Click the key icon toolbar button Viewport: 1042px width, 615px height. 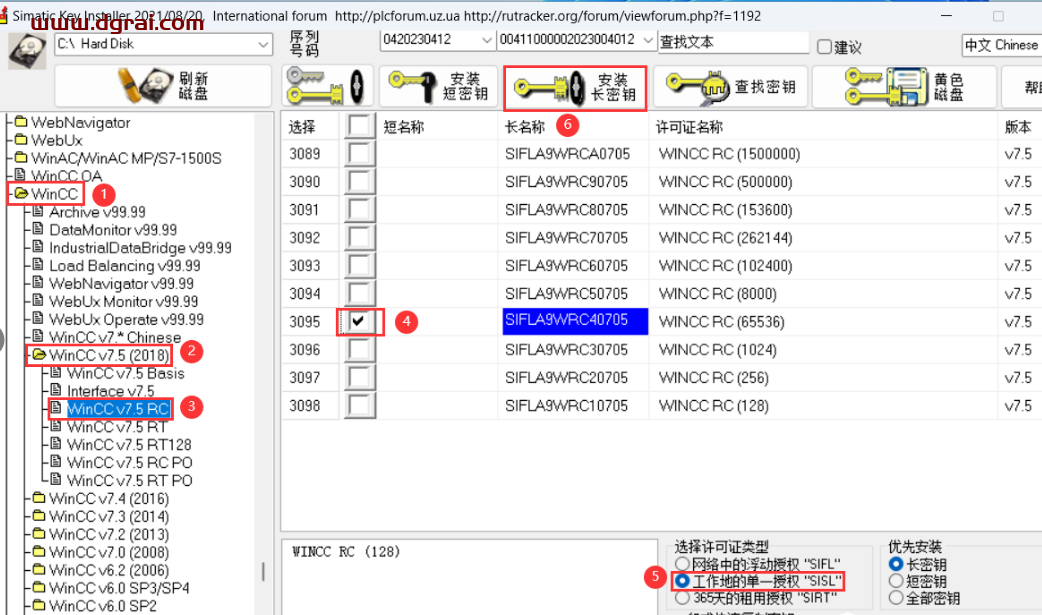coord(328,87)
